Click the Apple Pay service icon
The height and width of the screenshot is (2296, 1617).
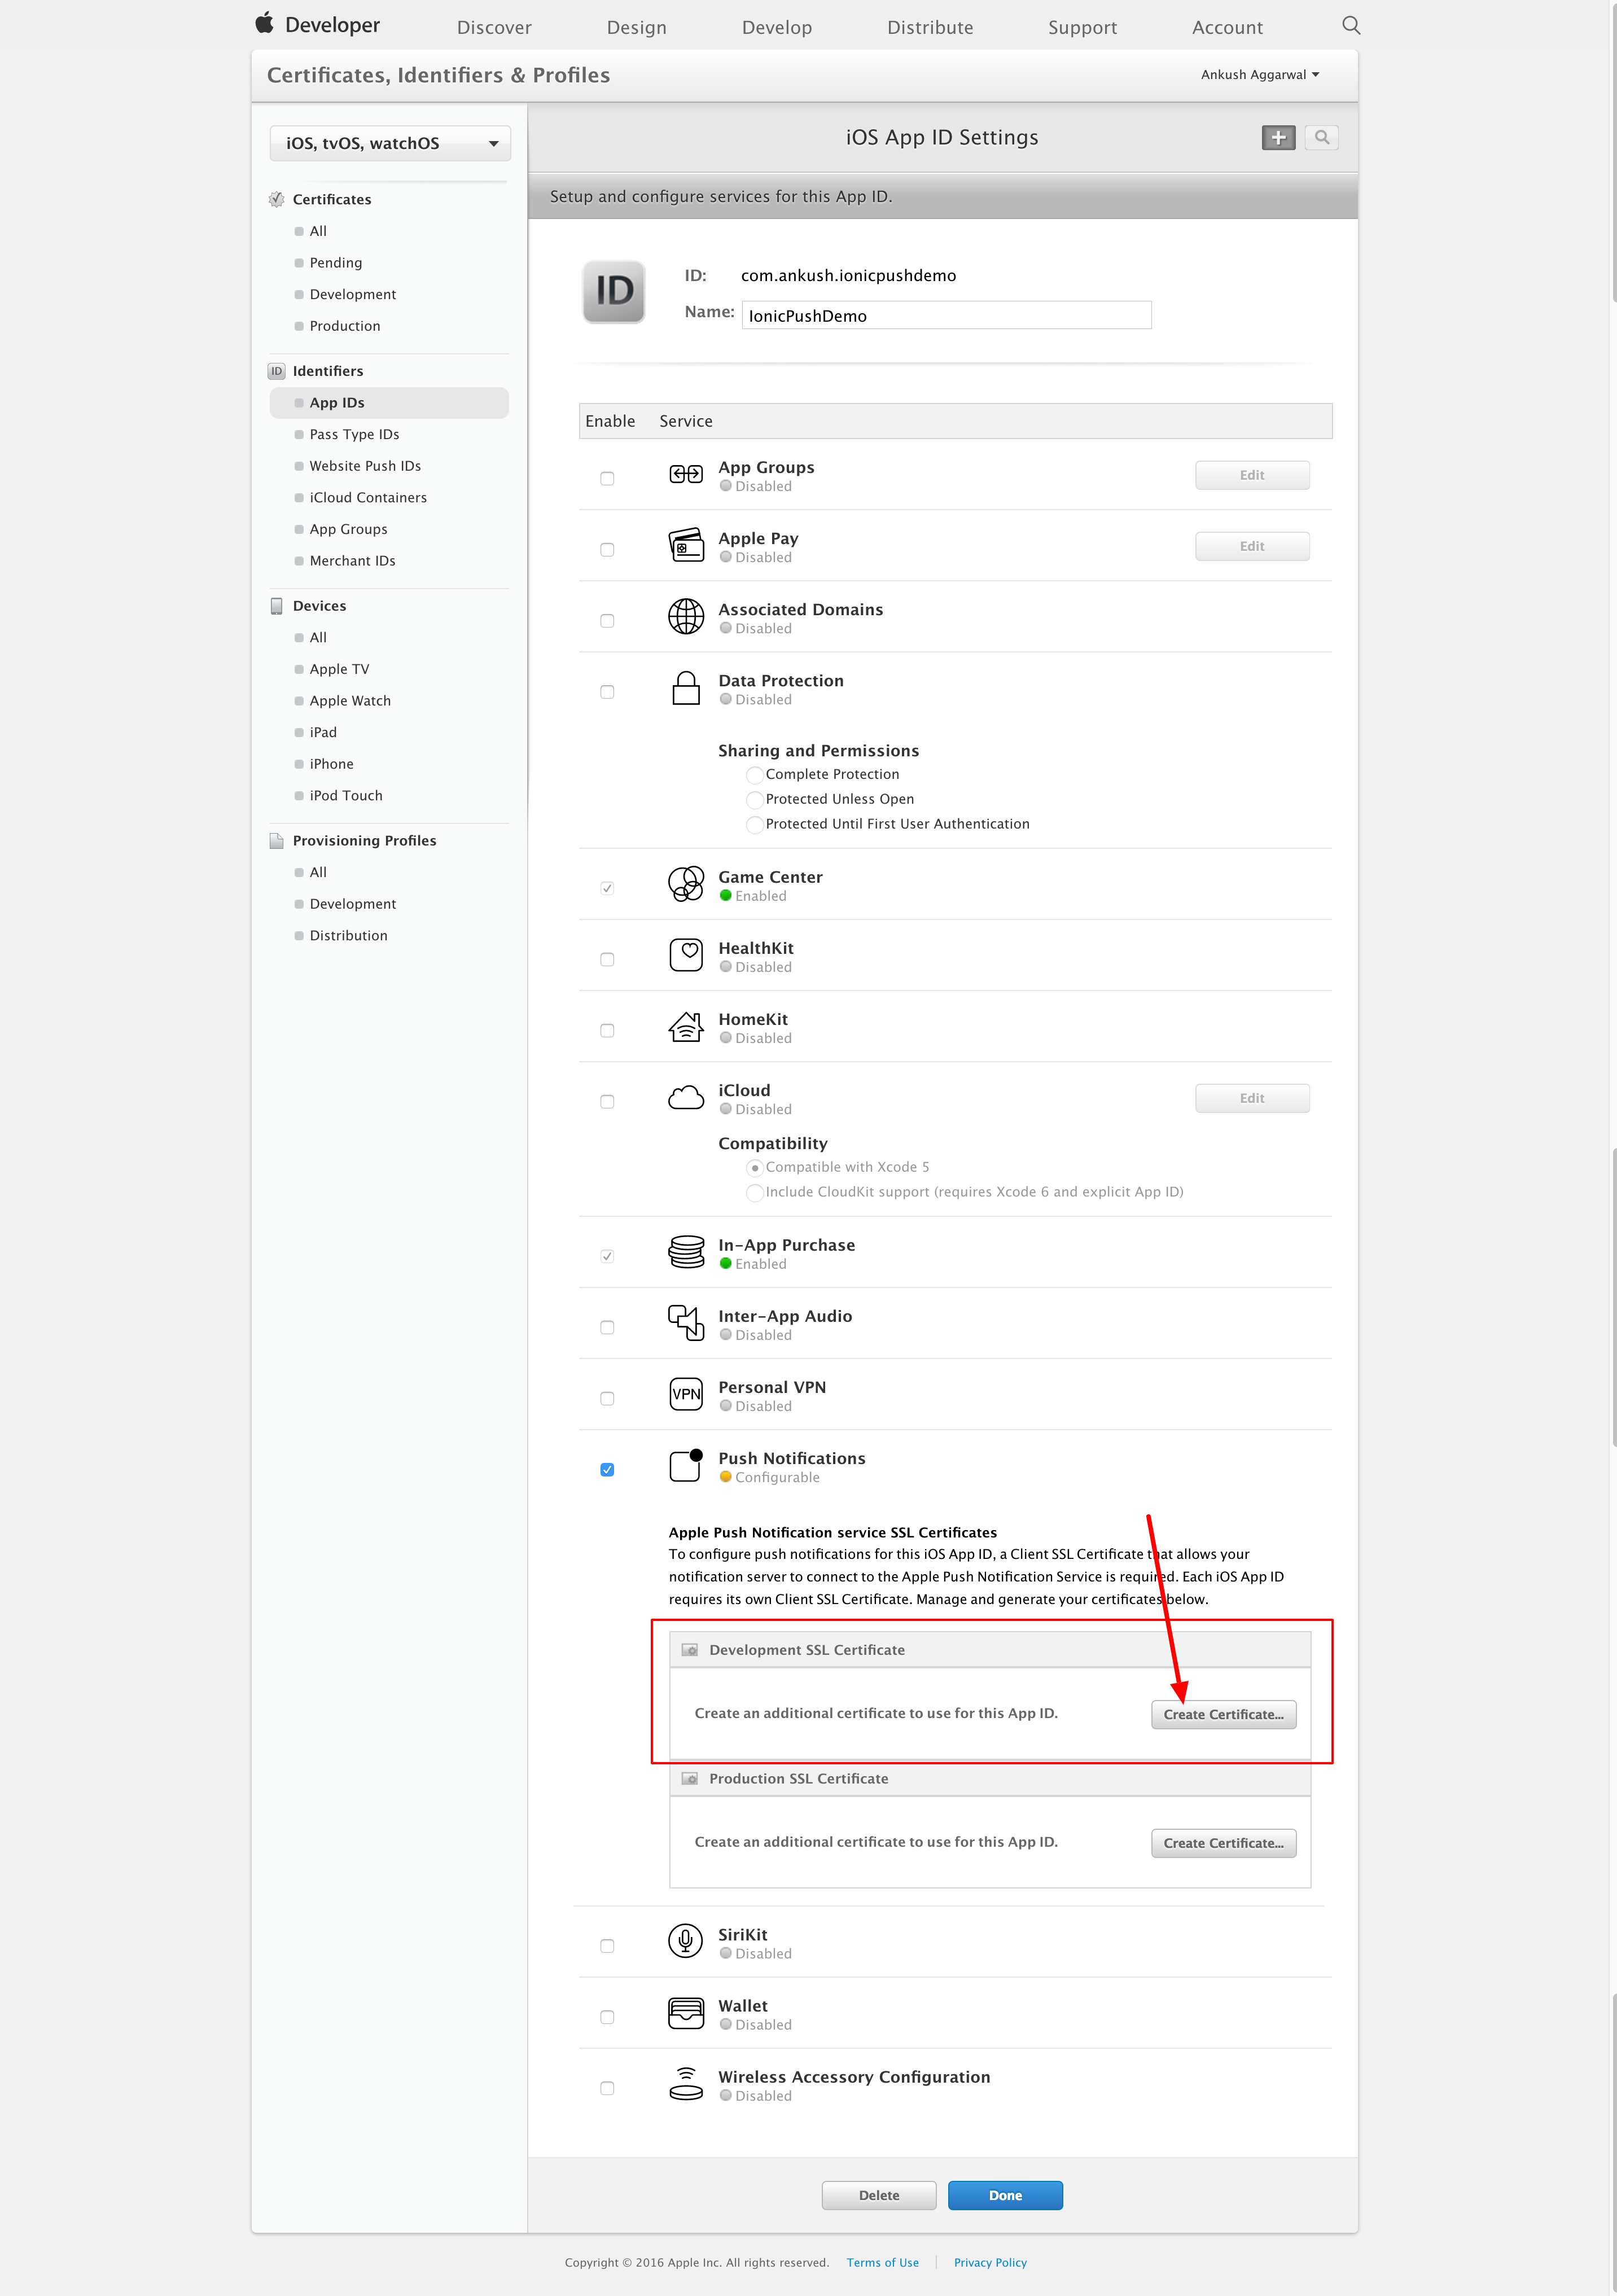(686, 546)
